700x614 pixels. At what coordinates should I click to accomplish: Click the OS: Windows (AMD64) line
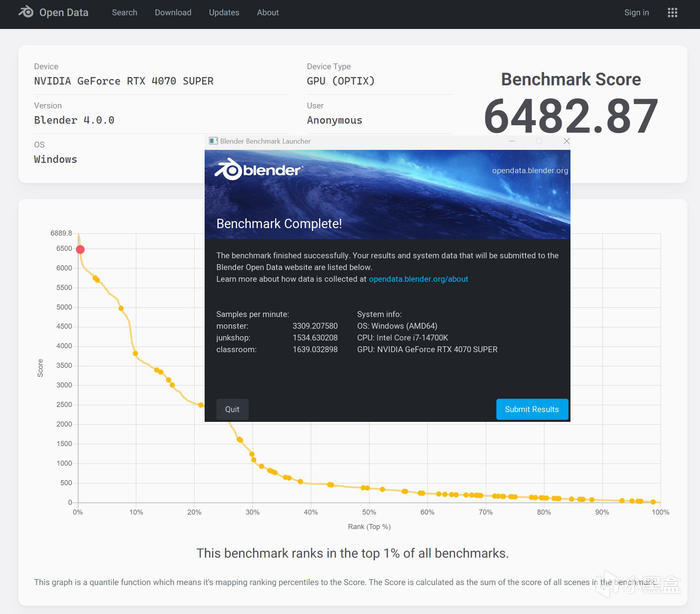coord(397,326)
